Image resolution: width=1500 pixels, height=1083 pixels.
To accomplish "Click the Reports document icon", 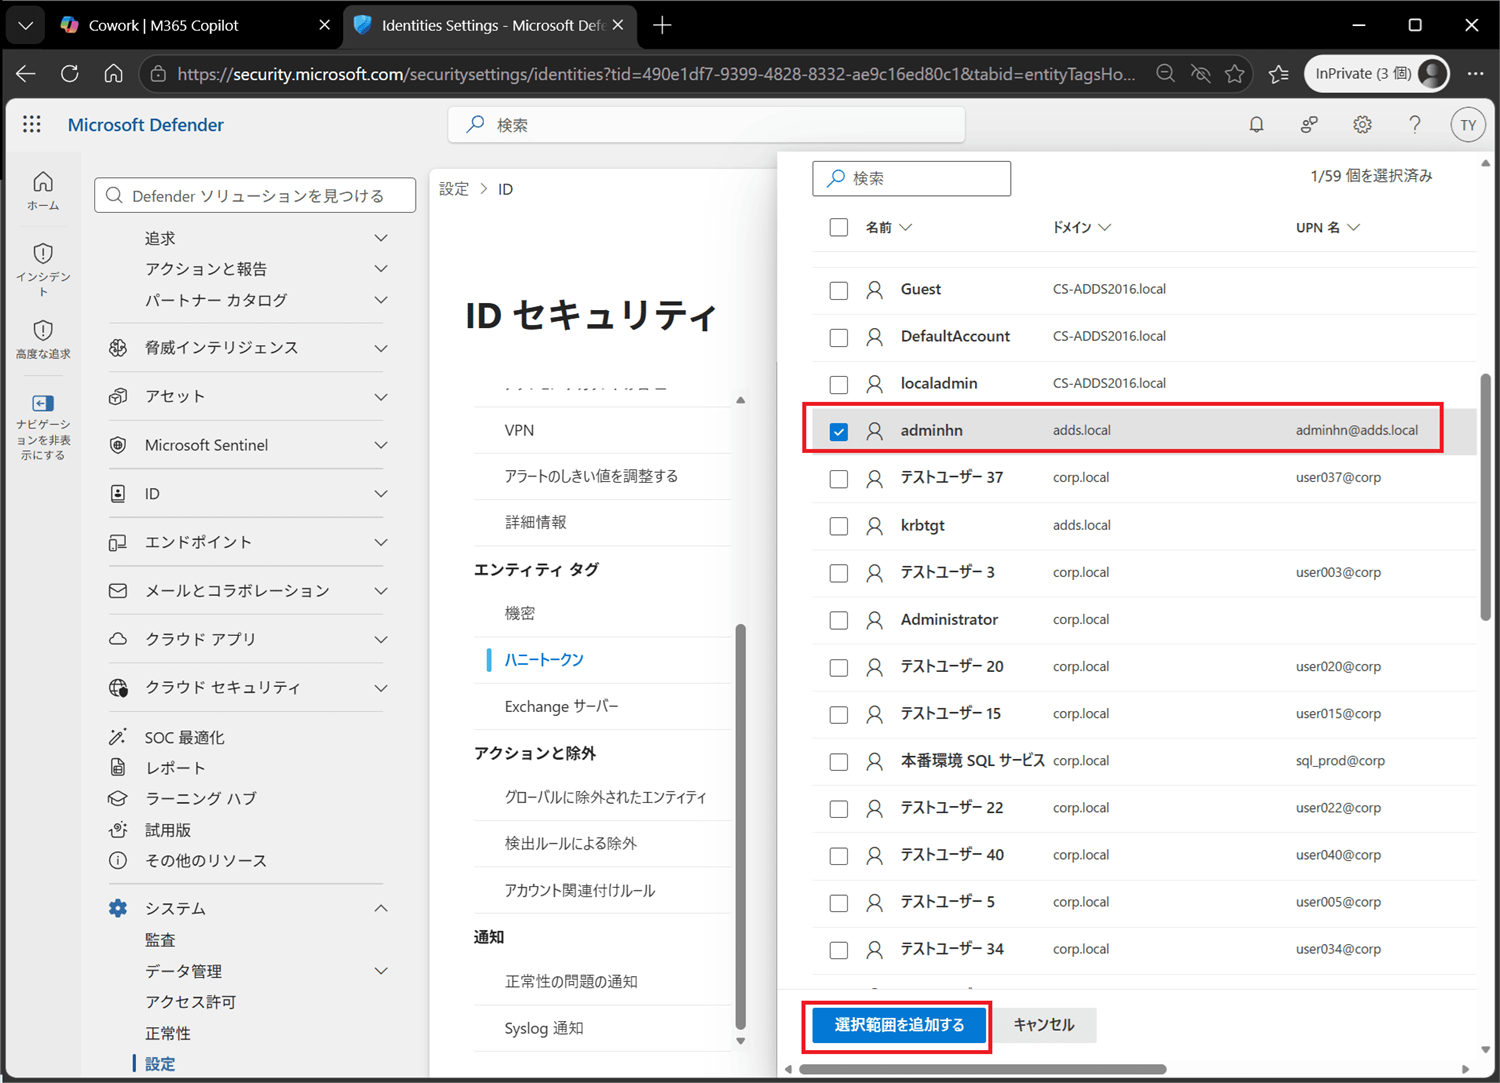I will pos(118,767).
